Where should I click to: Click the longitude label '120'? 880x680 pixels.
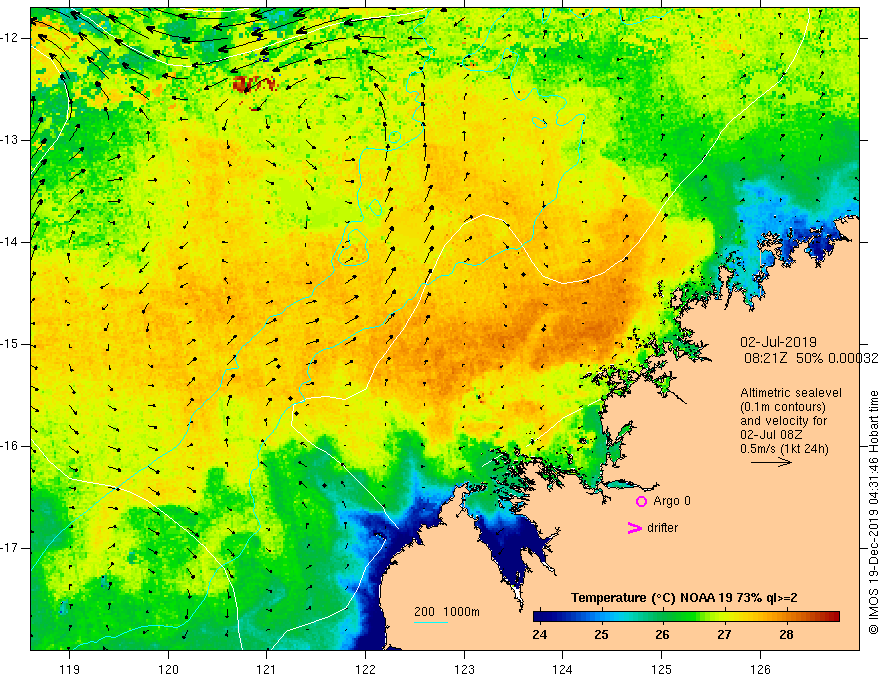[168, 669]
